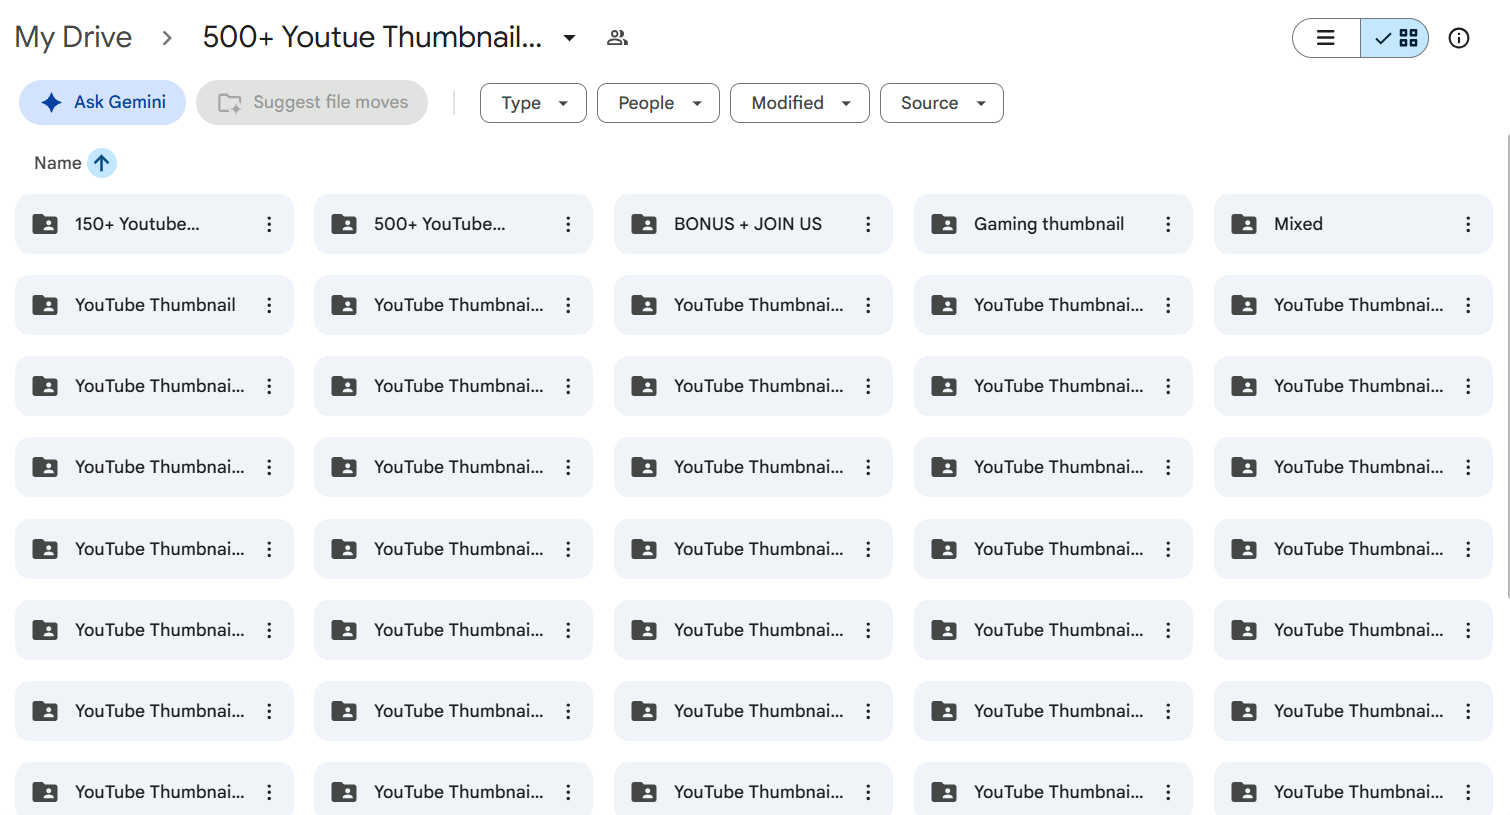Select the 500+ YouTube folder
This screenshot has height=815, width=1510.
coord(453,224)
